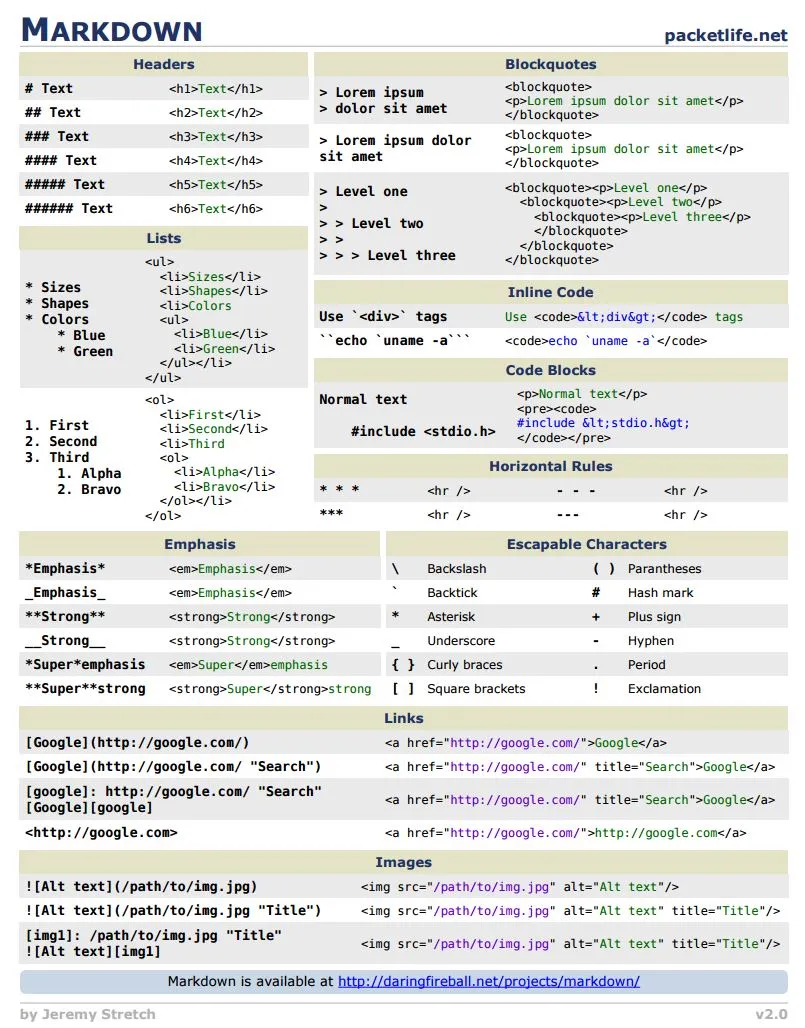Click the "* Green" nested list item
This screenshot has width=805, height=1028.
coord(85,351)
